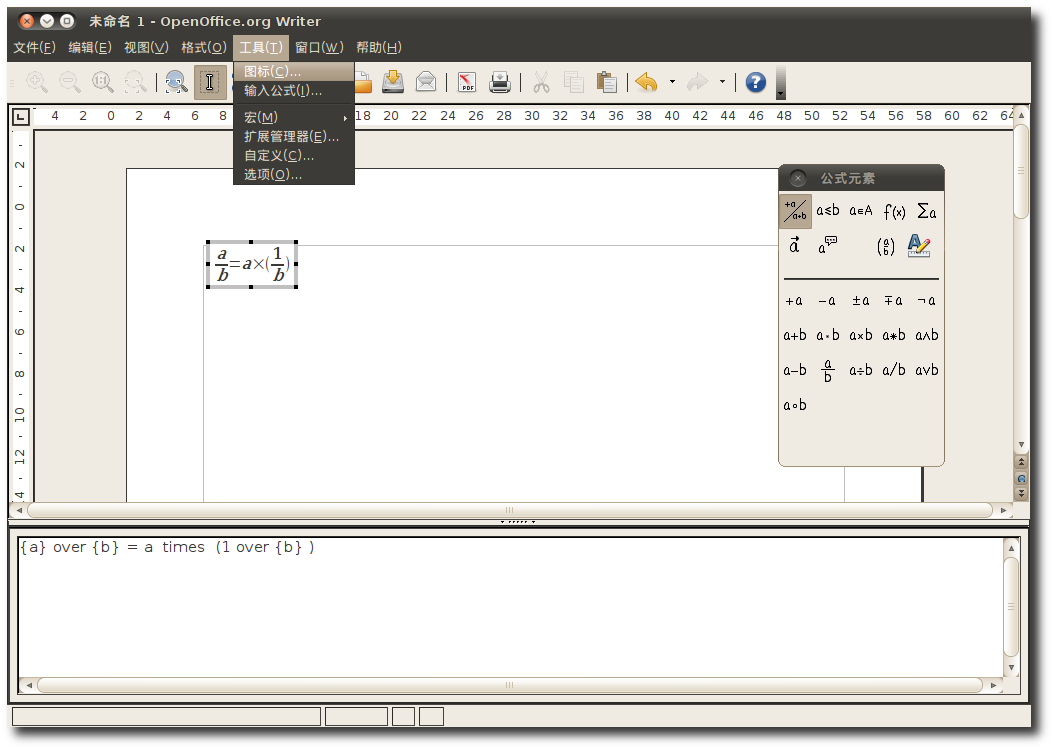Toggle the Brackets category button
The width and height of the screenshot is (1054, 750).
coord(886,246)
